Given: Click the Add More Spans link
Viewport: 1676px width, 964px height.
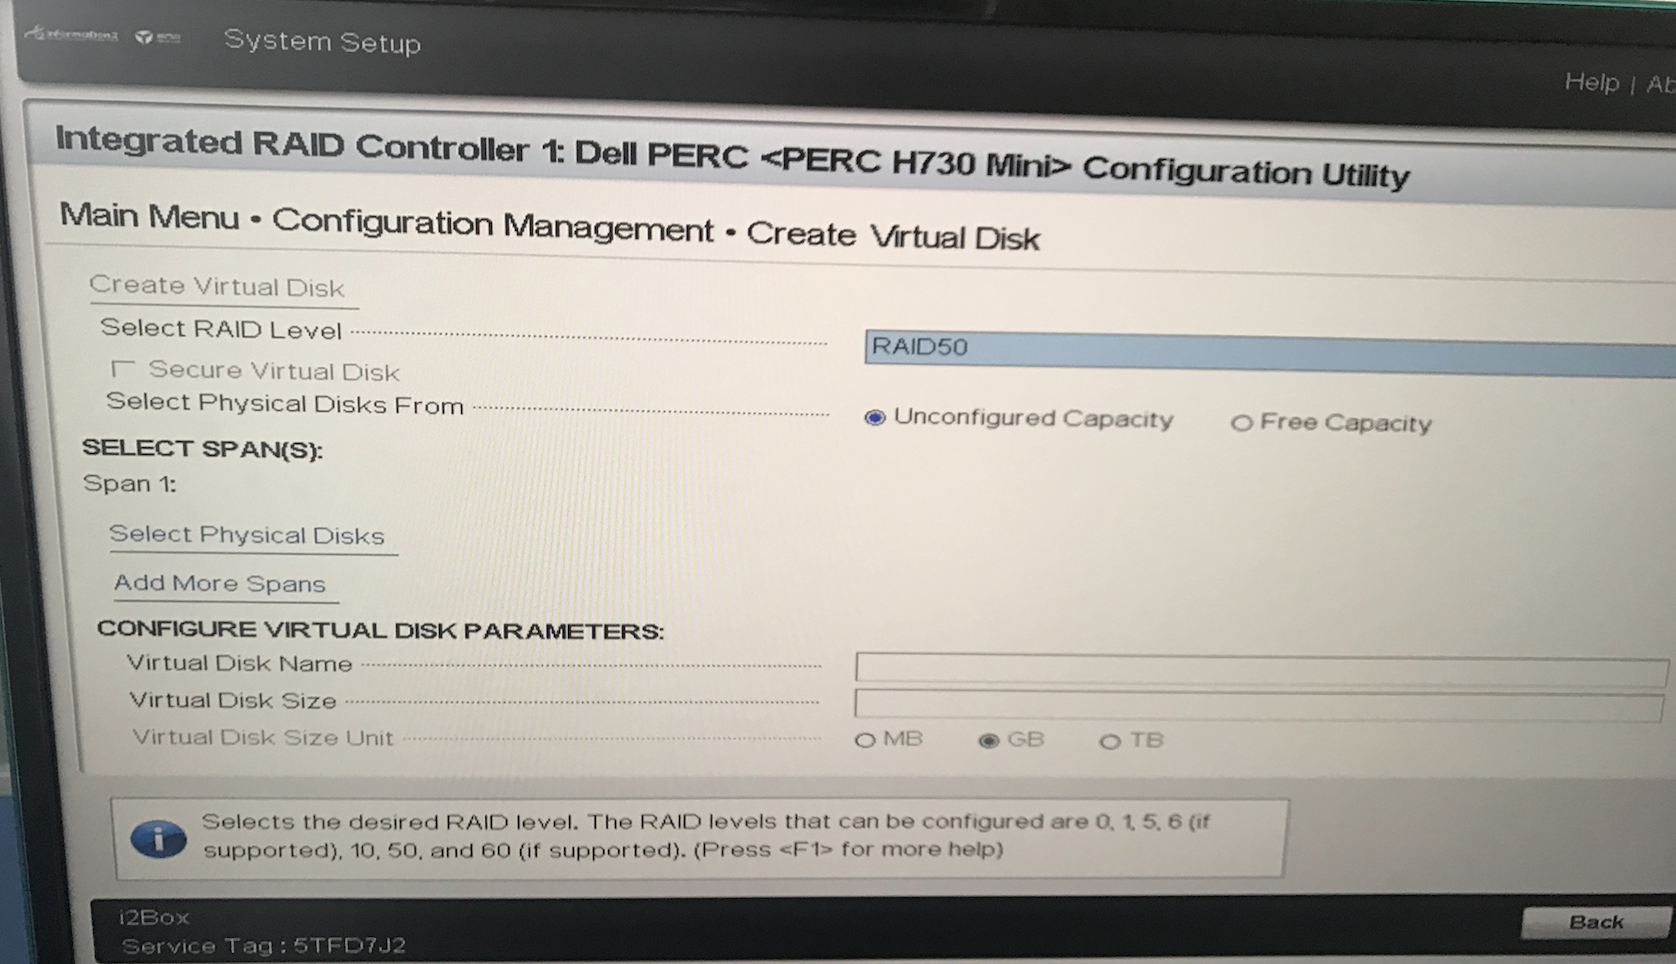Looking at the screenshot, I should [220, 583].
